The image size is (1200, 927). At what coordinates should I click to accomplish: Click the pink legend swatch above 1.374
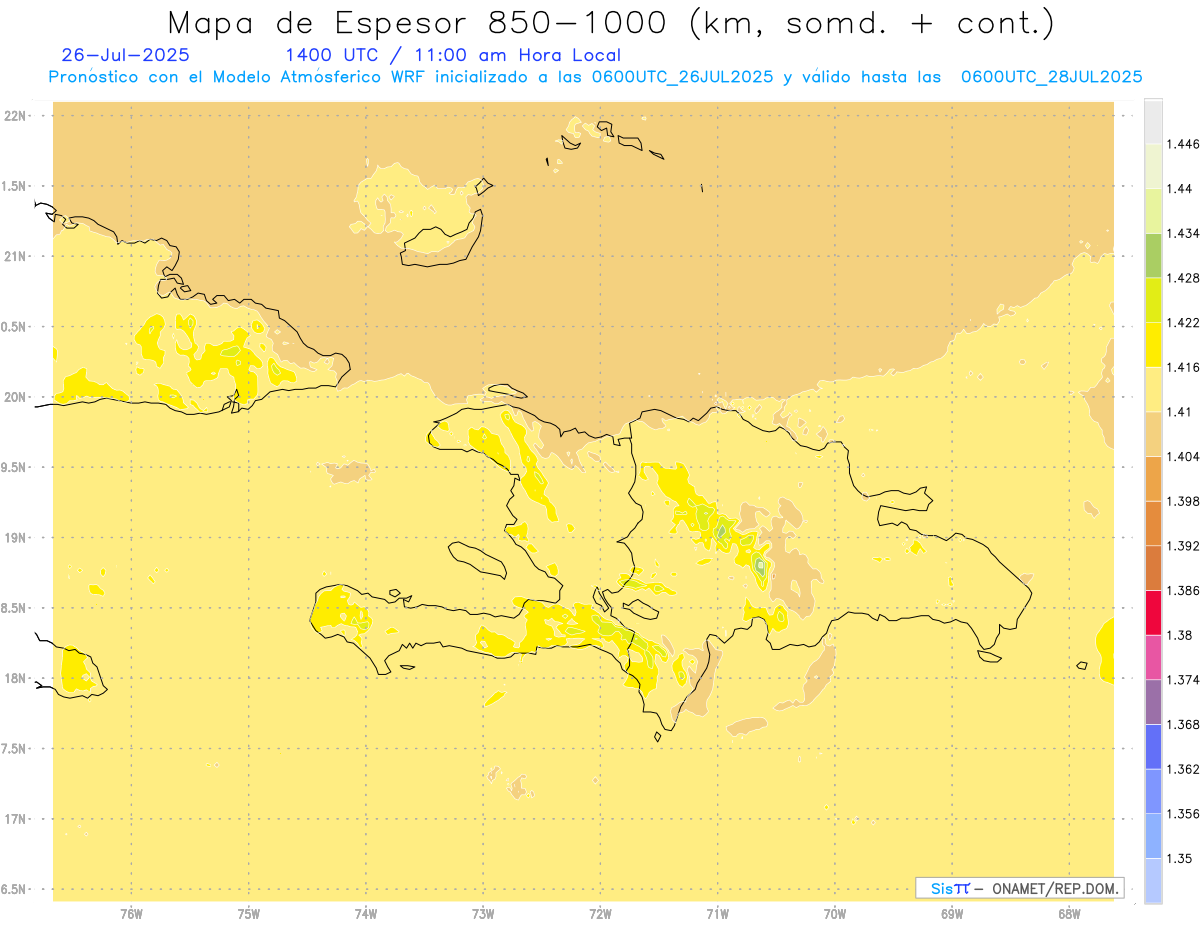(x=1153, y=657)
